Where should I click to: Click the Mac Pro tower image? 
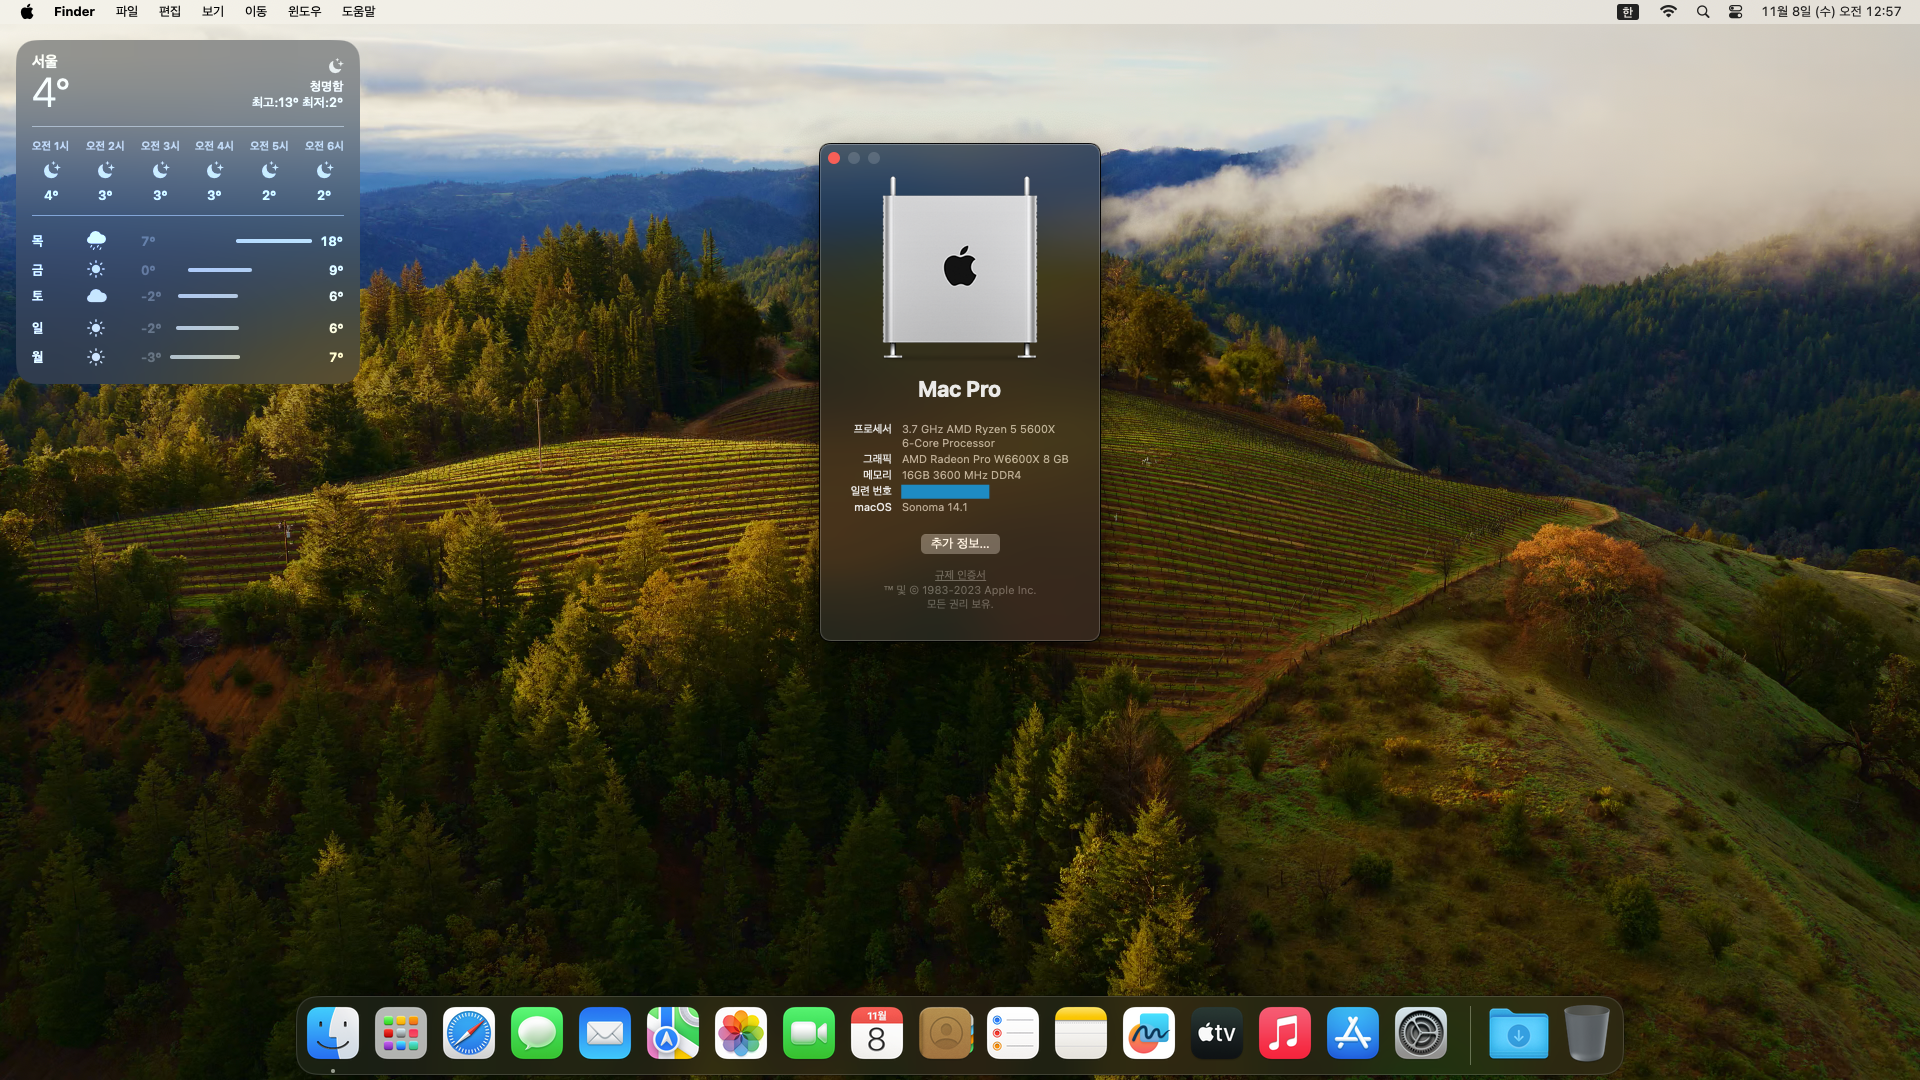pos(960,267)
